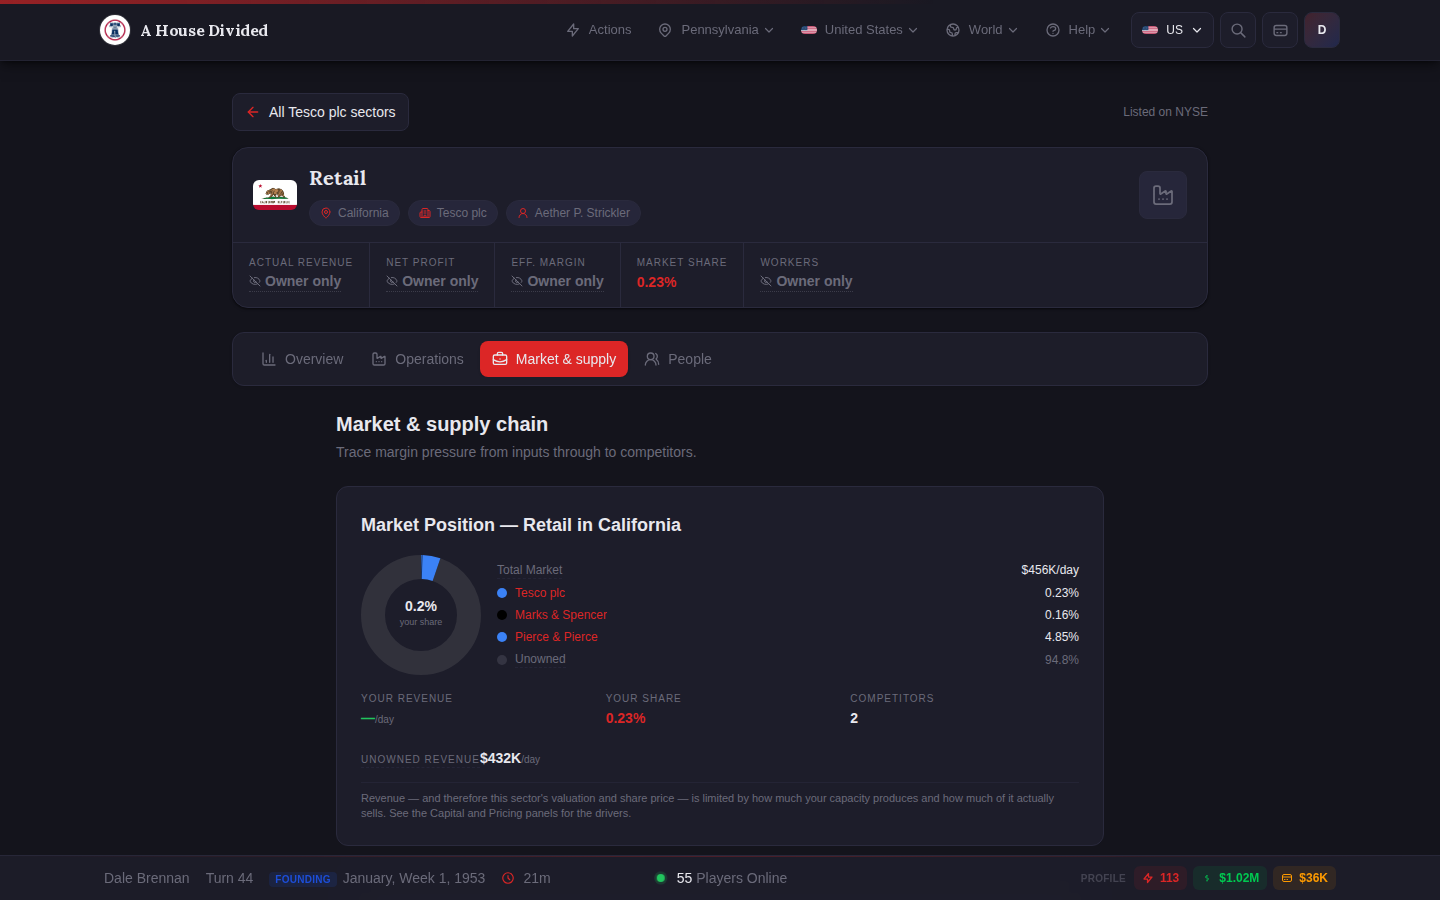Open the D profile avatar

[x=1322, y=30]
